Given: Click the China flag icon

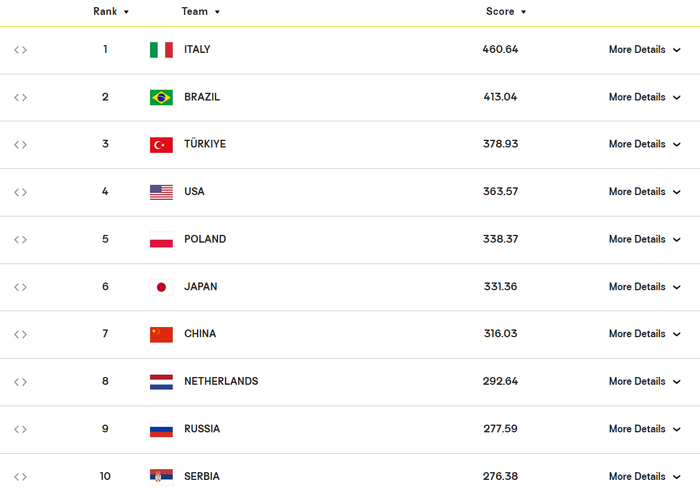Looking at the screenshot, I should tap(161, 334).
